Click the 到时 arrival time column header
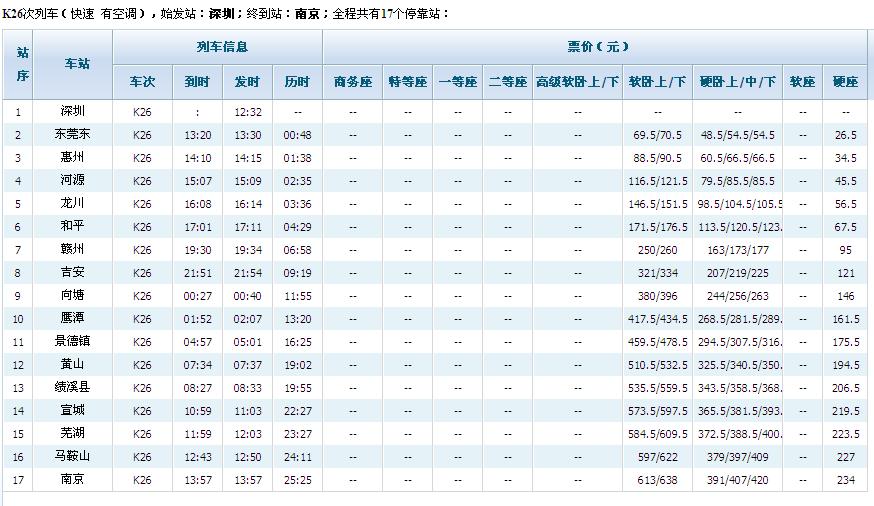Viewport: 874px width, 506px height. (197, 82)
